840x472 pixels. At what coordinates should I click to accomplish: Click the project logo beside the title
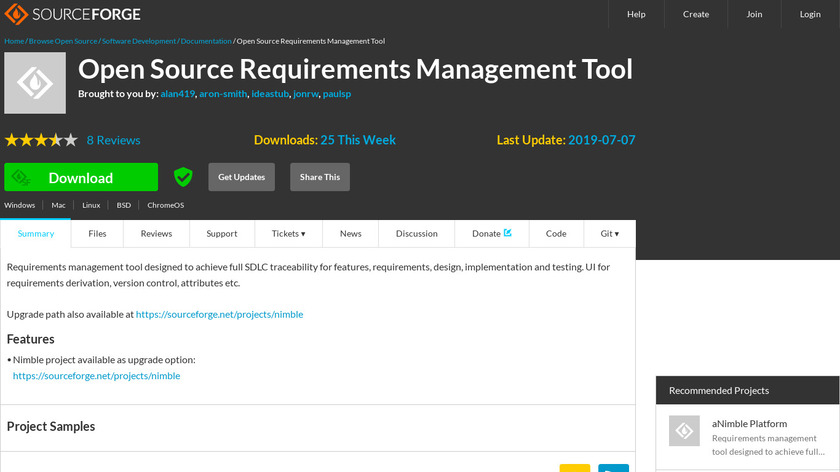click(x=35, y=83)
